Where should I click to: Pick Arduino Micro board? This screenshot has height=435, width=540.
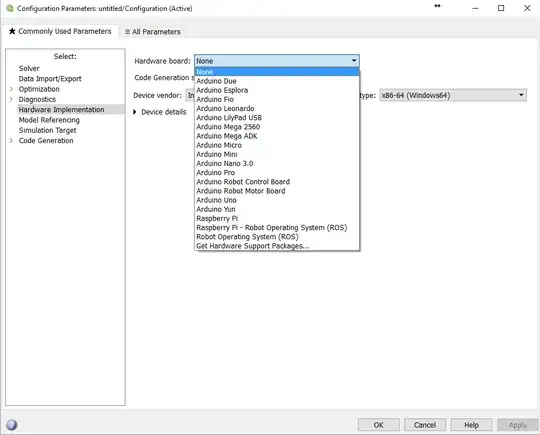pyautogui.click(x=277, y=145)
